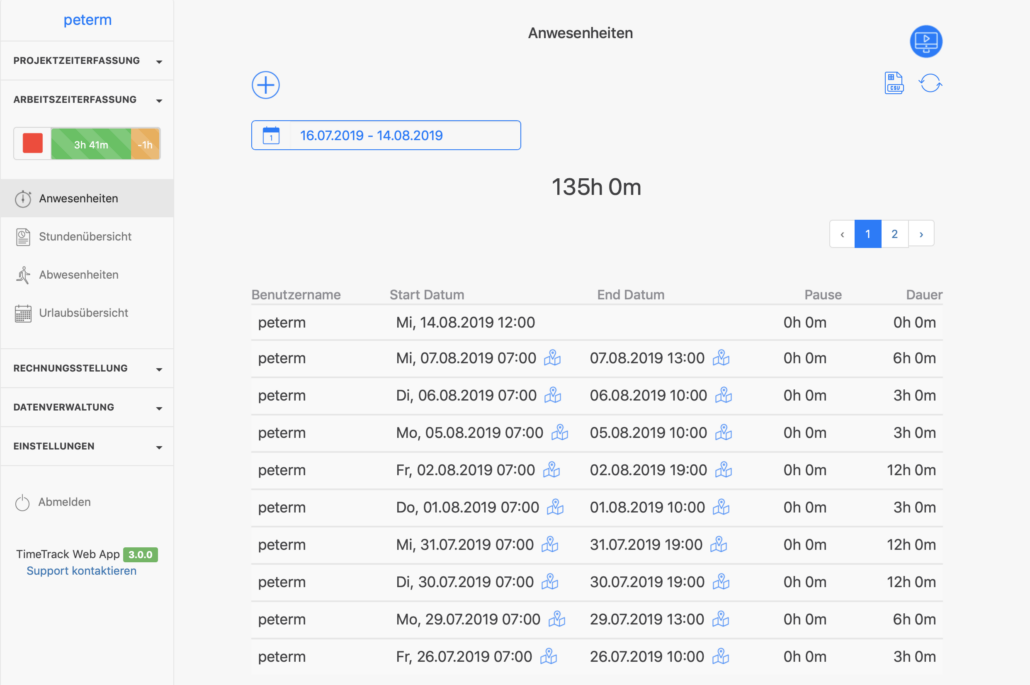Image resolution: width=1030 pixels, height=685 pixels.
Task: Open map location for end 26.07.2019 10:00
Action: pos(721,657)
